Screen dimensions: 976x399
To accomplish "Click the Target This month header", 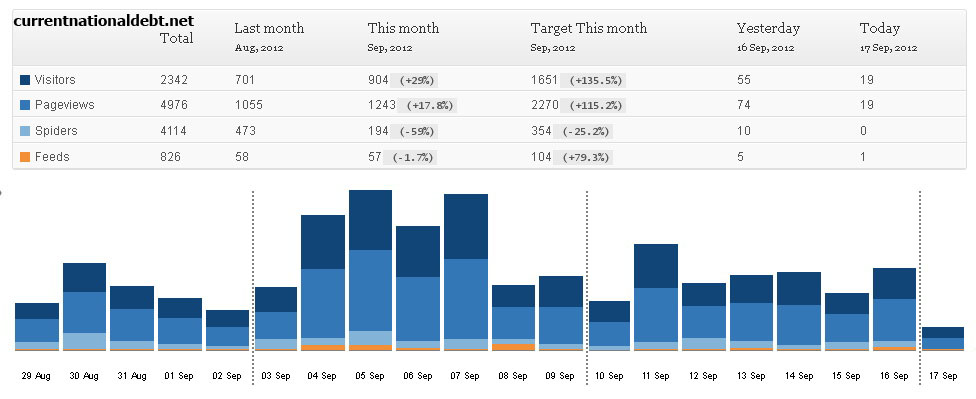I will [x=588, y=29].
